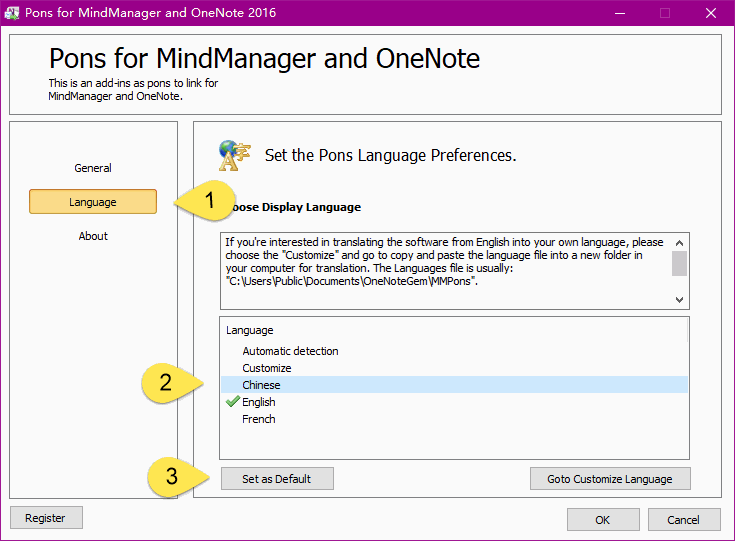The width and height of the screenshot is (735, 541).
Task: Click Goto Customize Language button
Action: coord(610,479)
